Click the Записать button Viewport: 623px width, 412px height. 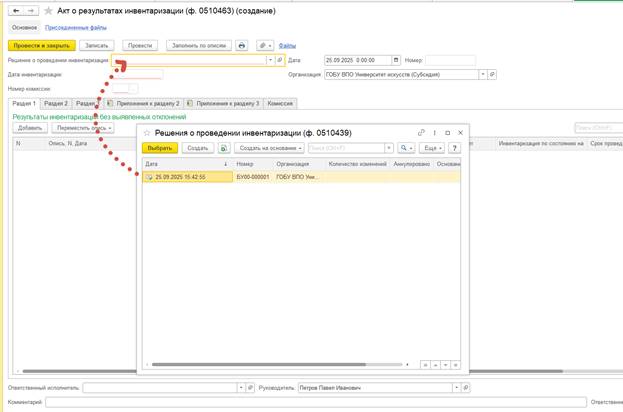(97, 46)
